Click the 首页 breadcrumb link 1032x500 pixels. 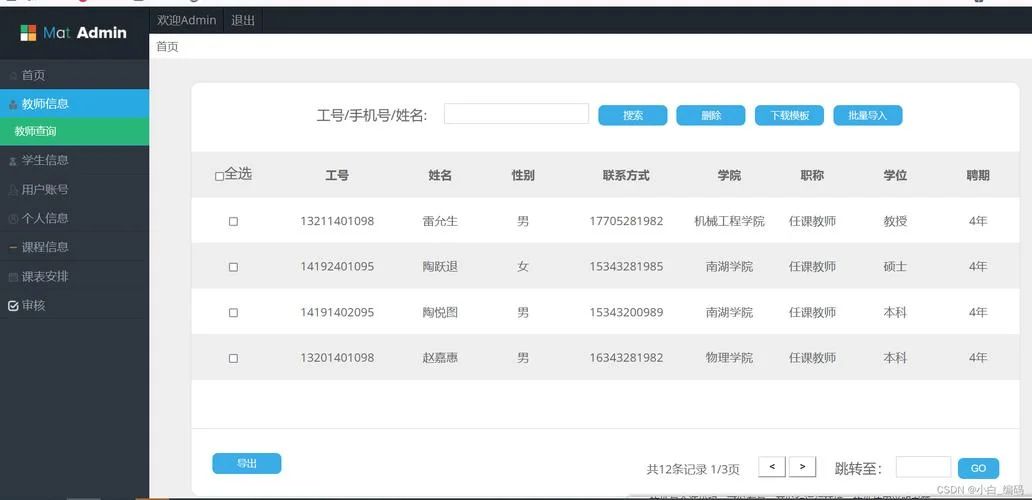tap(167, 47)
